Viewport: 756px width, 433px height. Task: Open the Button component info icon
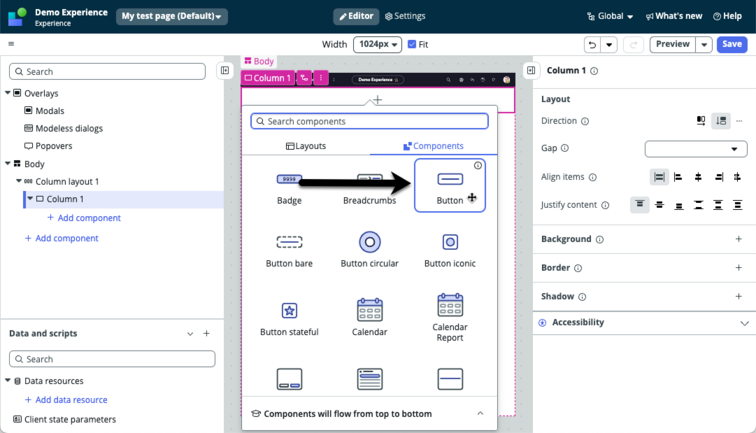pyautogui.click(x=477, y=165)
